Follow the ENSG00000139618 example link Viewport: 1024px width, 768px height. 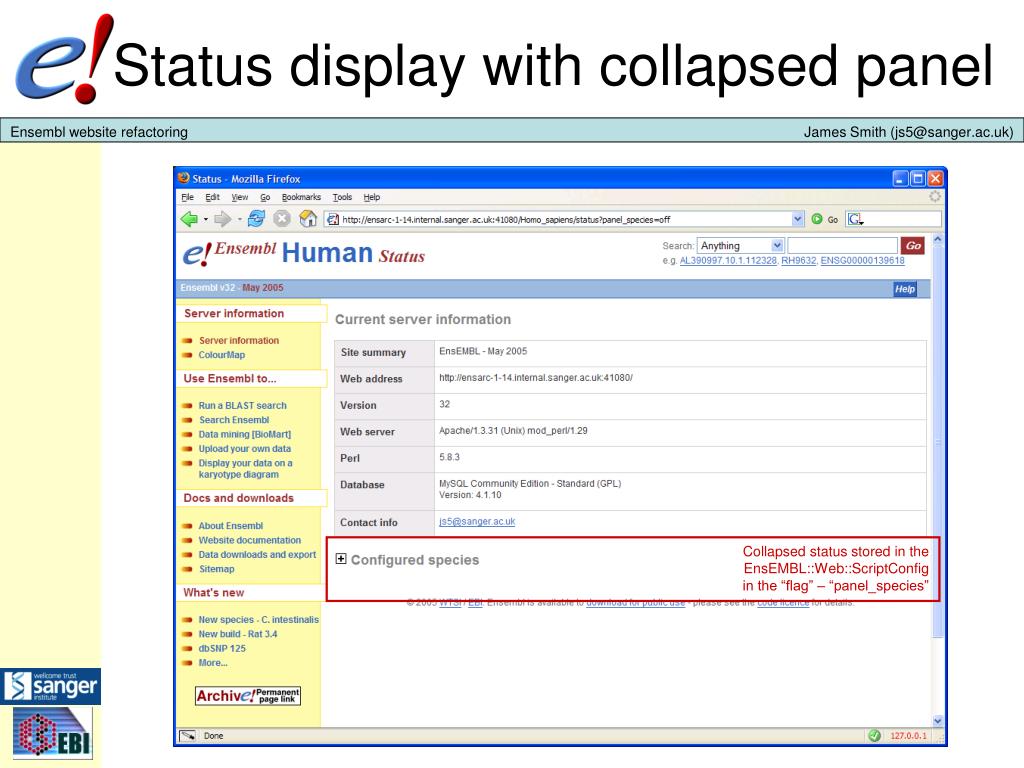click(x=862, y=261)
